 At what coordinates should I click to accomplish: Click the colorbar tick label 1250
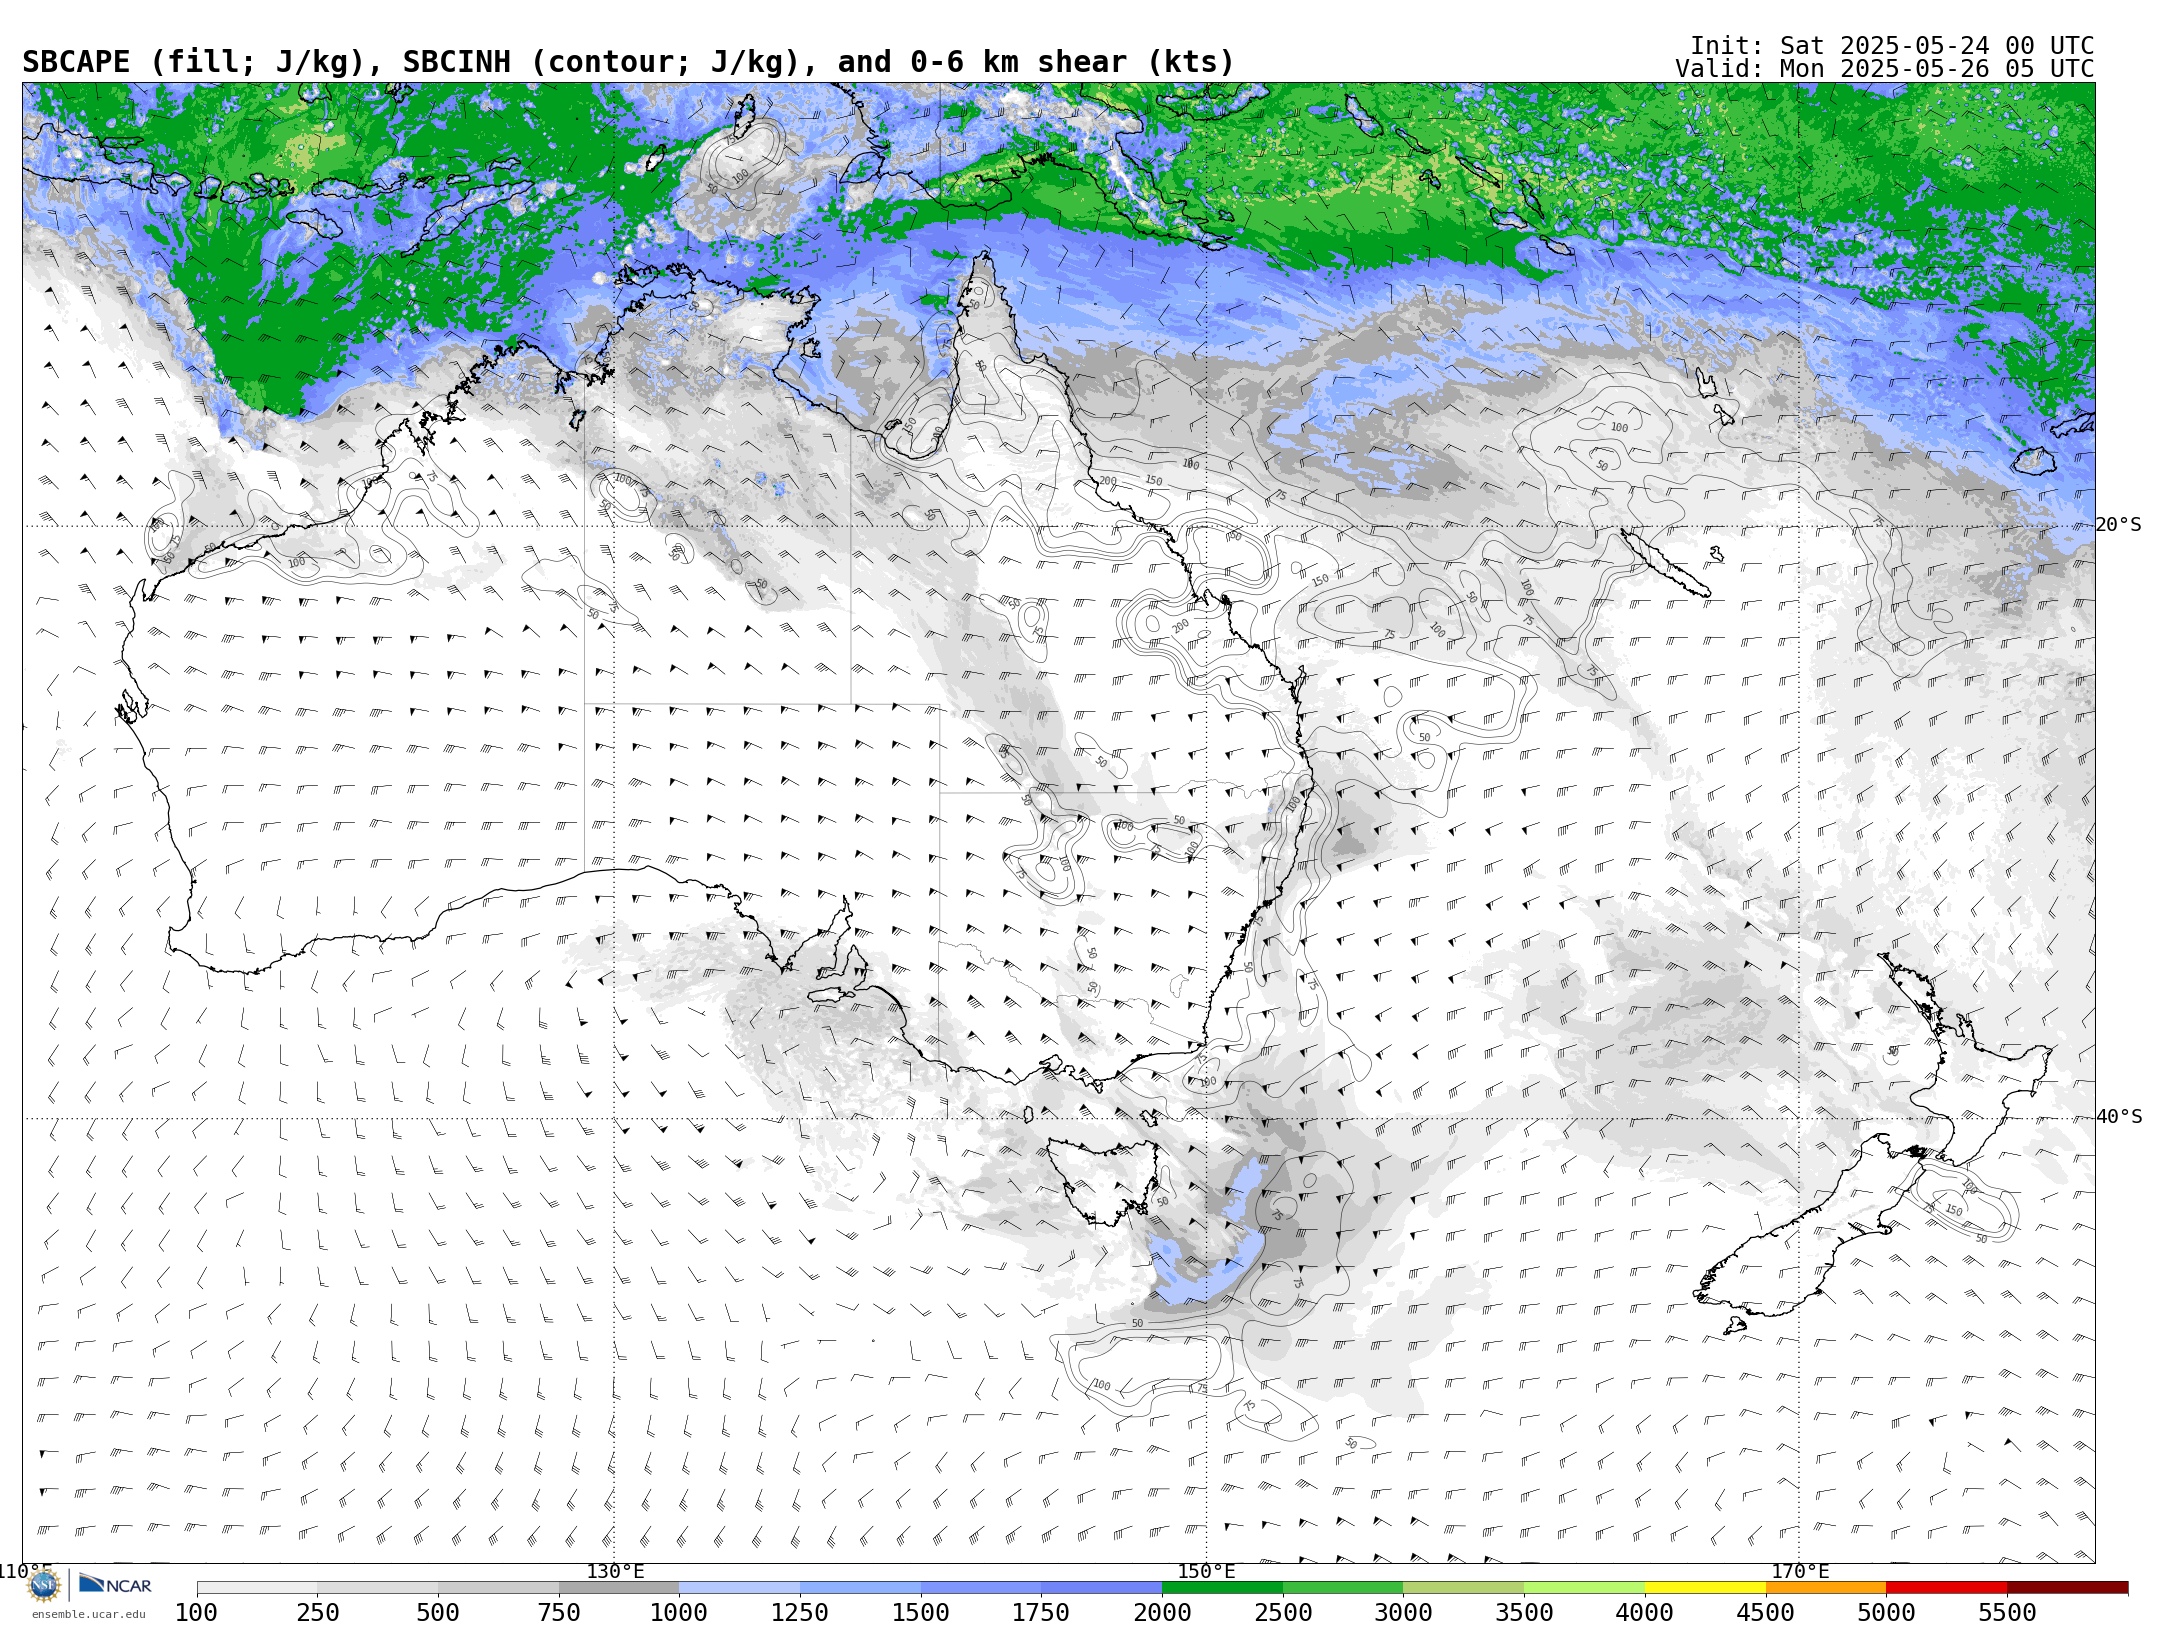[x=800, y=1613]
